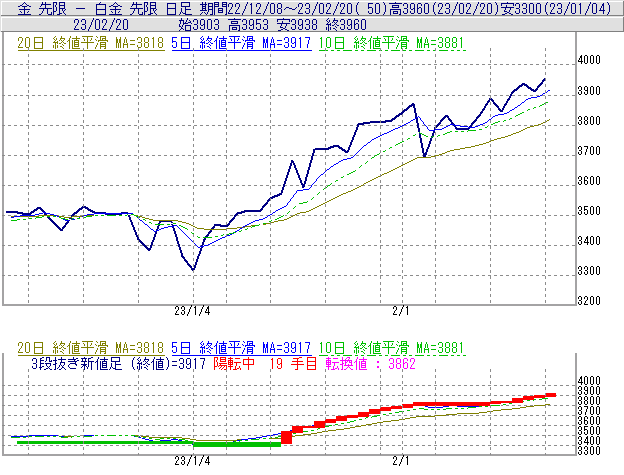Click the 3200 label on upper chart axis
This screenshot has height=475, width=624.
coord(589,301)
